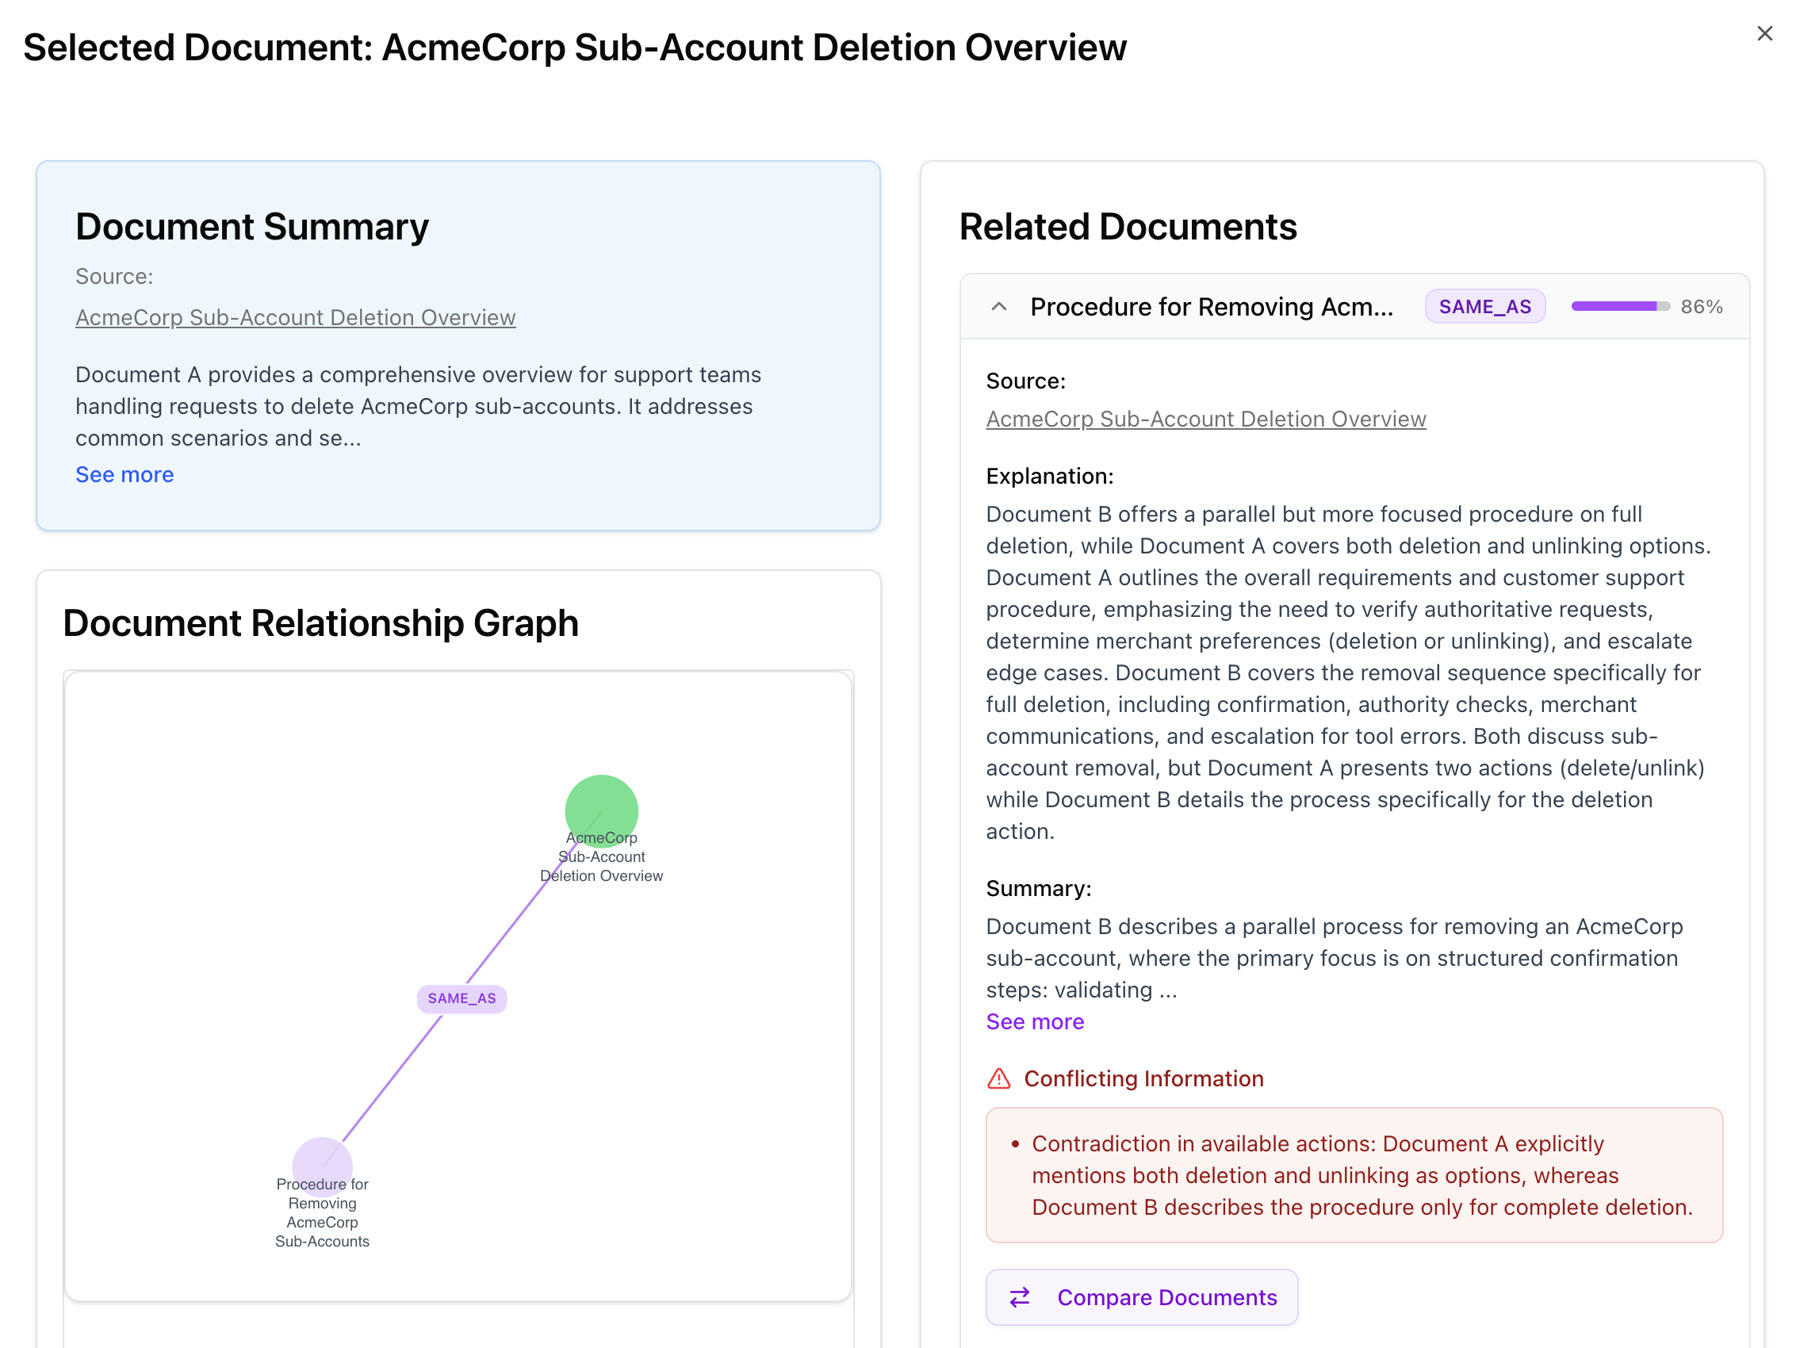Click the Document Summary heading
1800x1348 pixels.
tap(252, 227)
